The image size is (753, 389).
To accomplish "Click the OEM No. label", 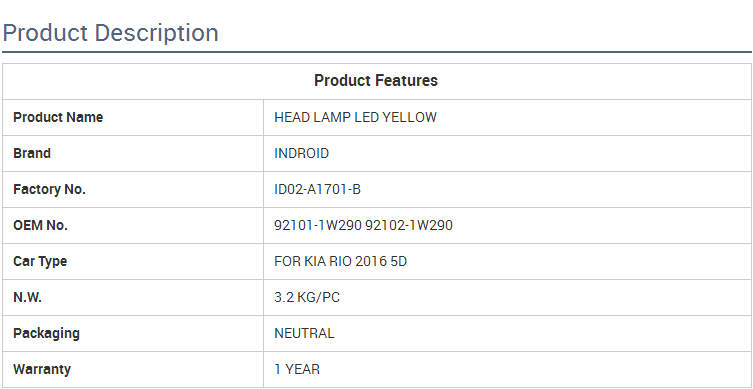I will click(x=40, y=226).
